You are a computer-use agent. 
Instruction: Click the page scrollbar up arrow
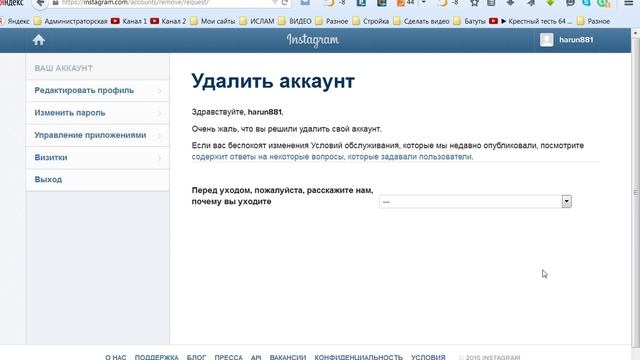tap(636, 33)
